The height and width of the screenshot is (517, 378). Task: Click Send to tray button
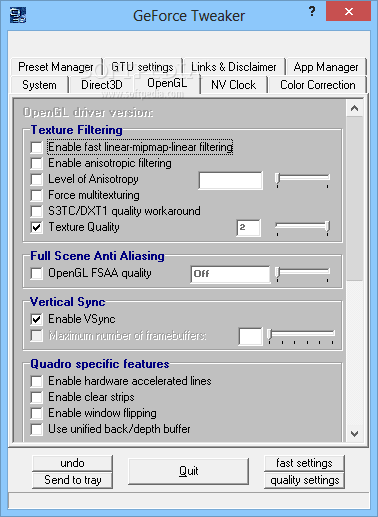pos(72,480)
